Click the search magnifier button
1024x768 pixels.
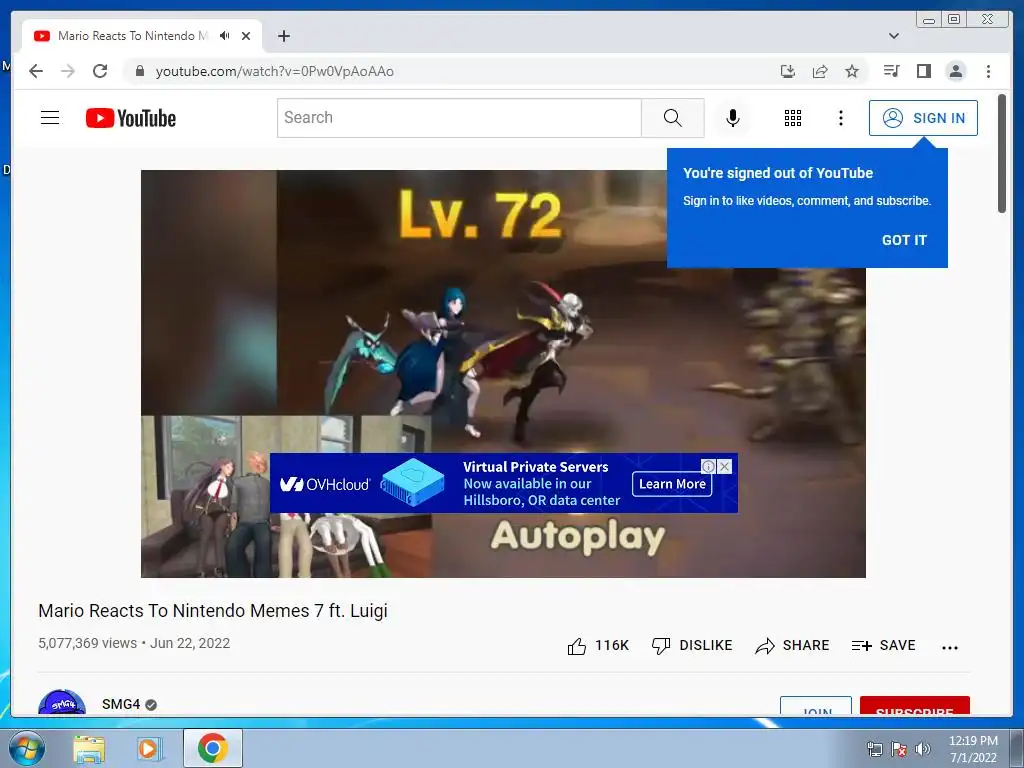673,118
